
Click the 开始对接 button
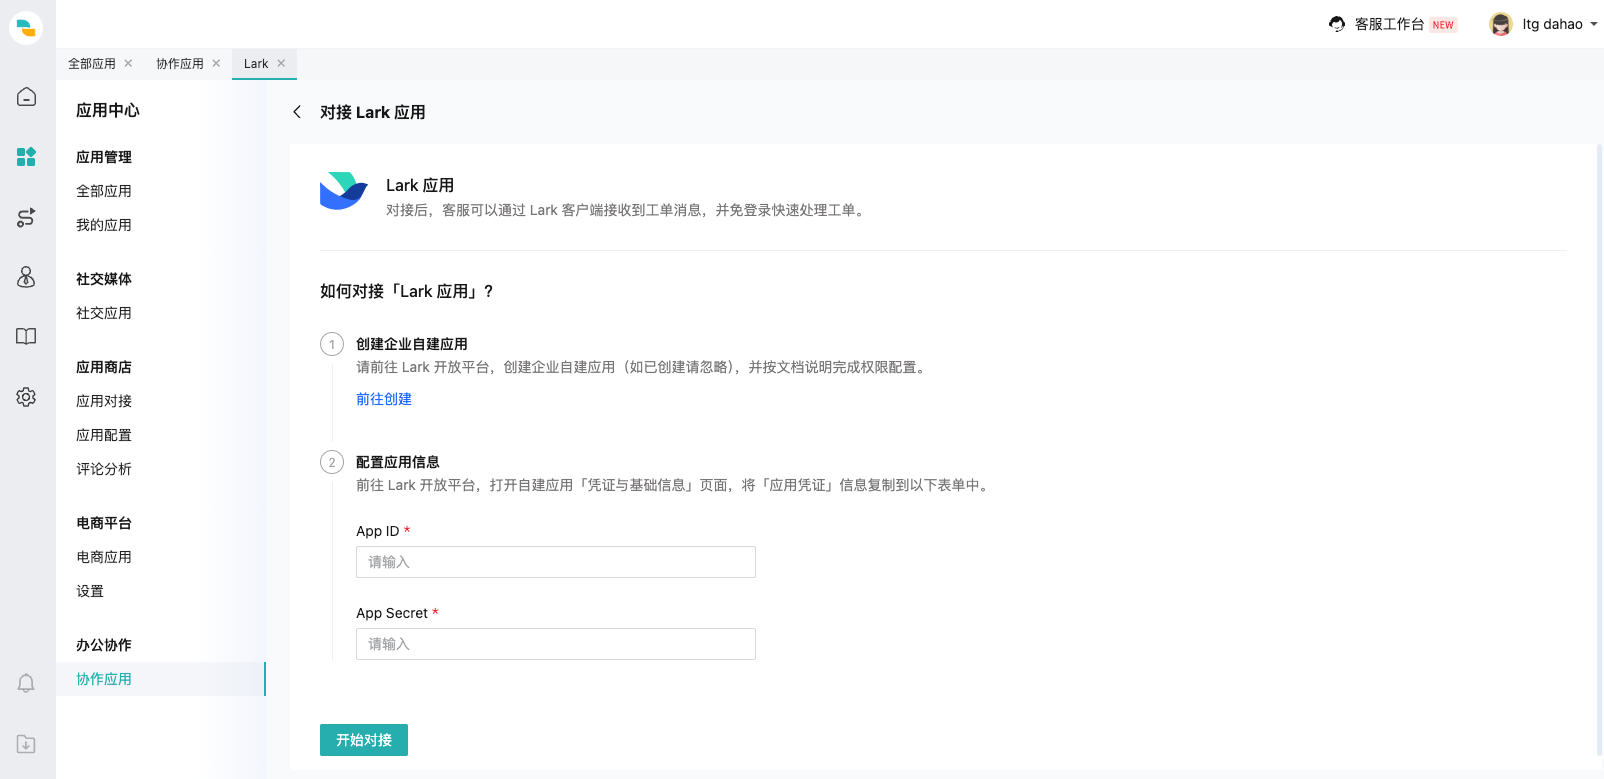tap(364, 740)
